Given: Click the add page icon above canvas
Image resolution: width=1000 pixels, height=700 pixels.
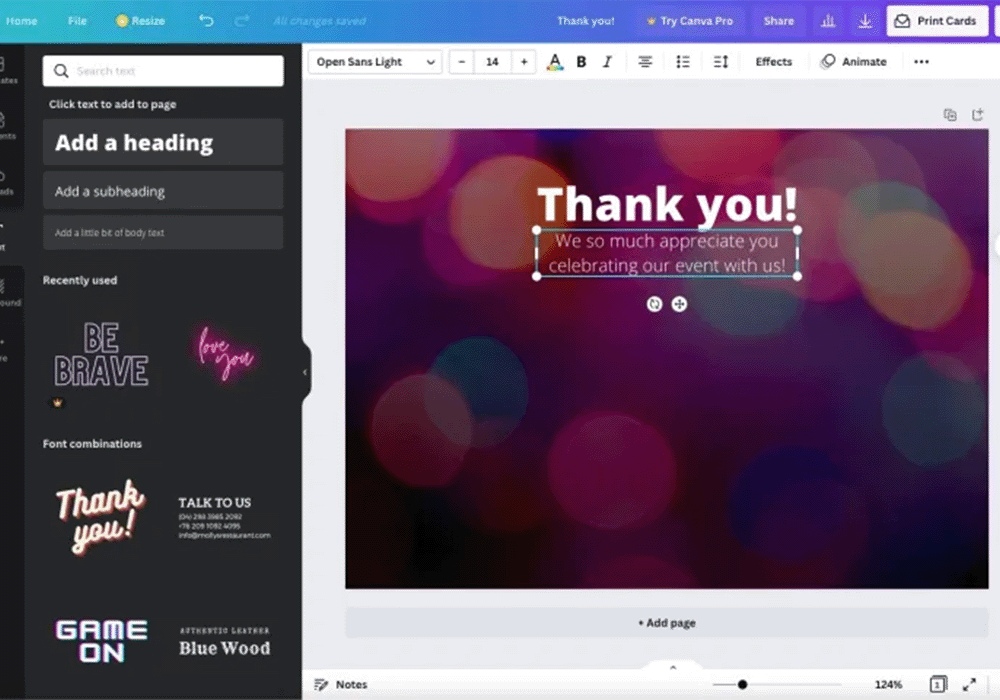Looking at the screenshot, I should [x=978, y=115].
